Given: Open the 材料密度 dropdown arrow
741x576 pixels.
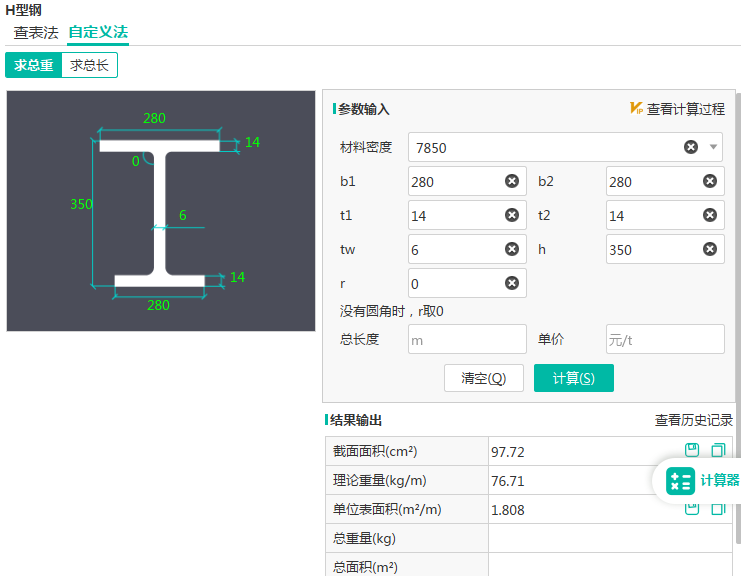Looking at the screenshot, I should coord(713,147).
